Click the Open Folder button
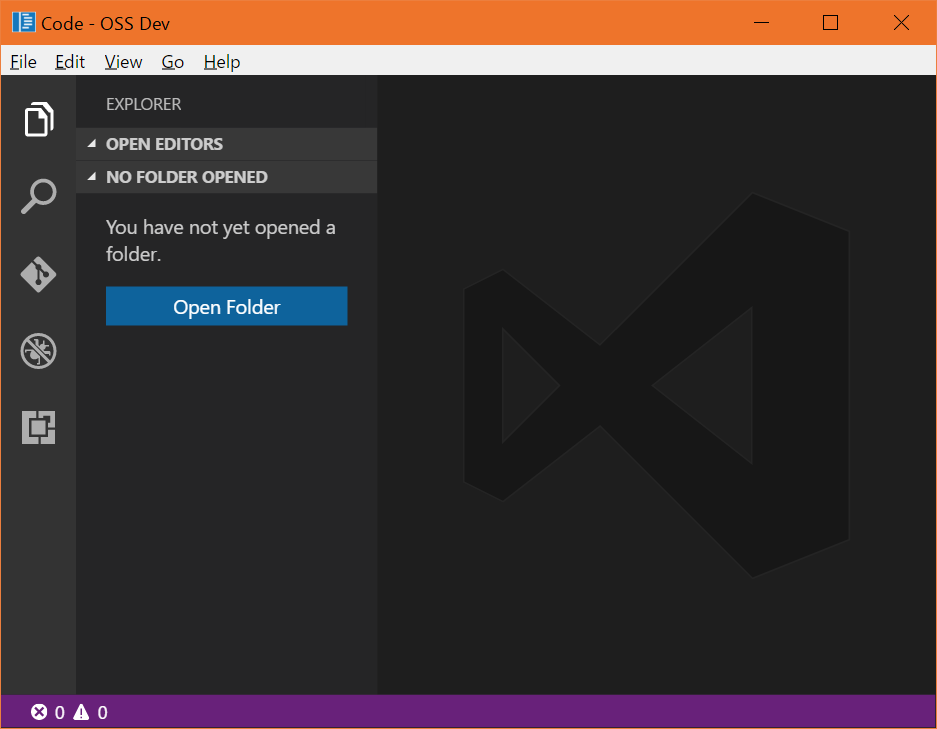The height and width of the screenshot is (729, 937). click(226, 306)
